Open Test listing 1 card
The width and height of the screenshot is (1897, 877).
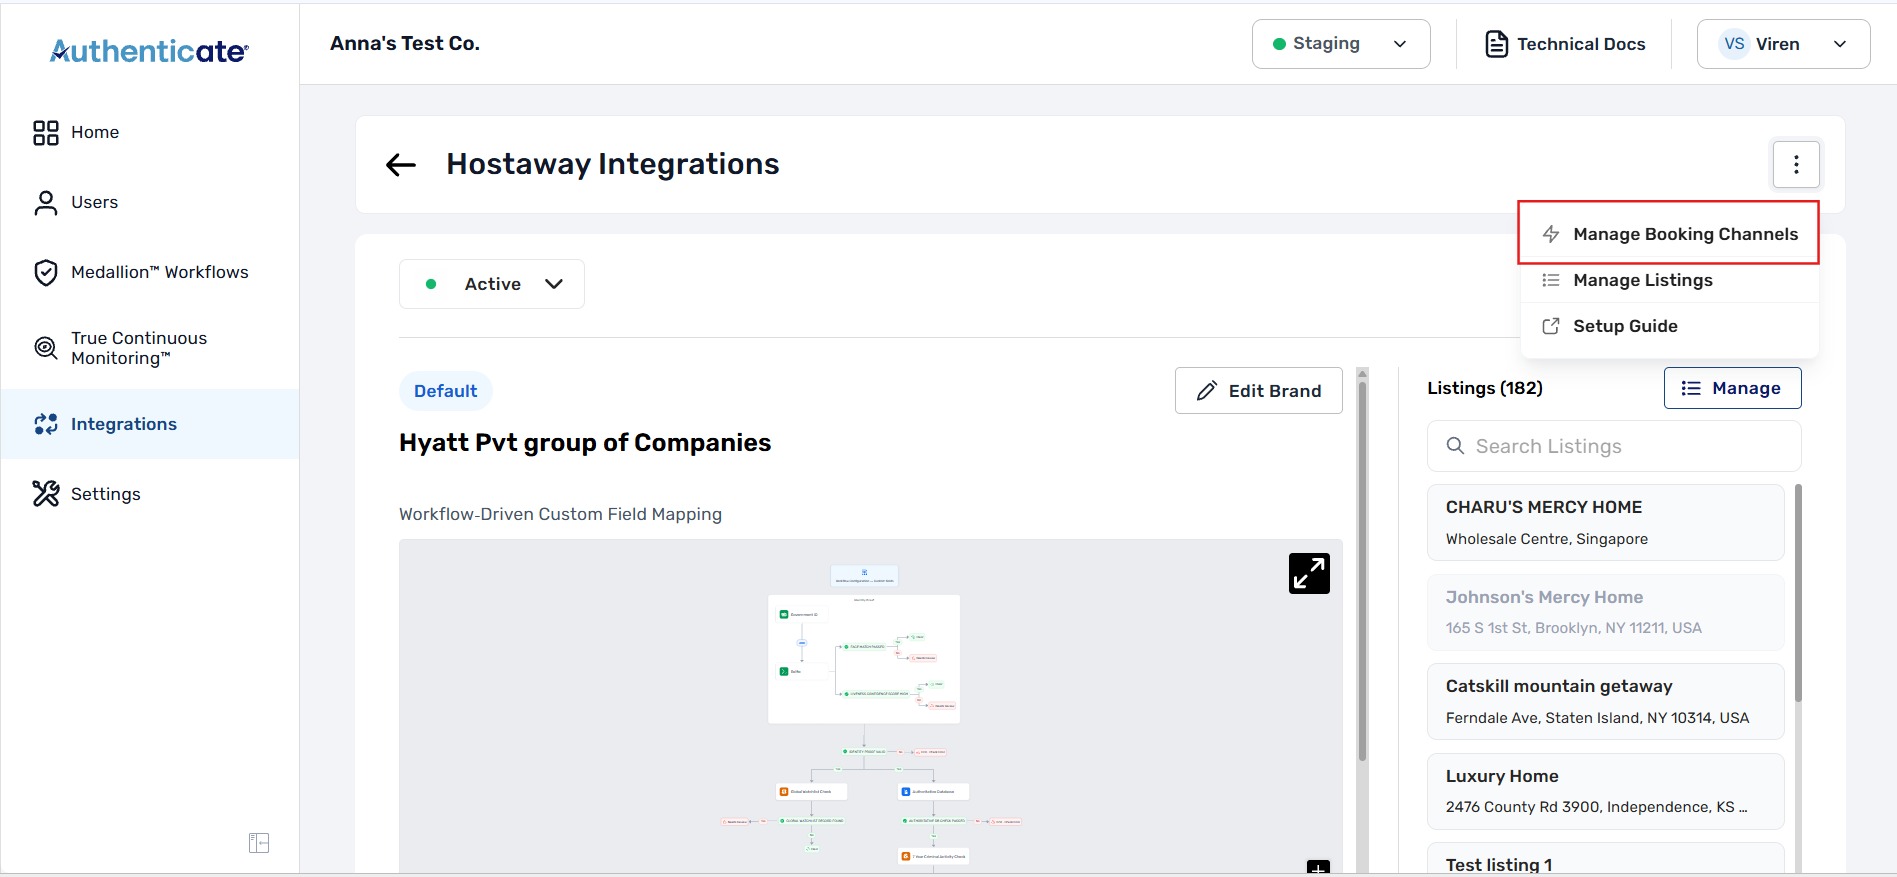pyautogui.click(x=1605, y=859)
